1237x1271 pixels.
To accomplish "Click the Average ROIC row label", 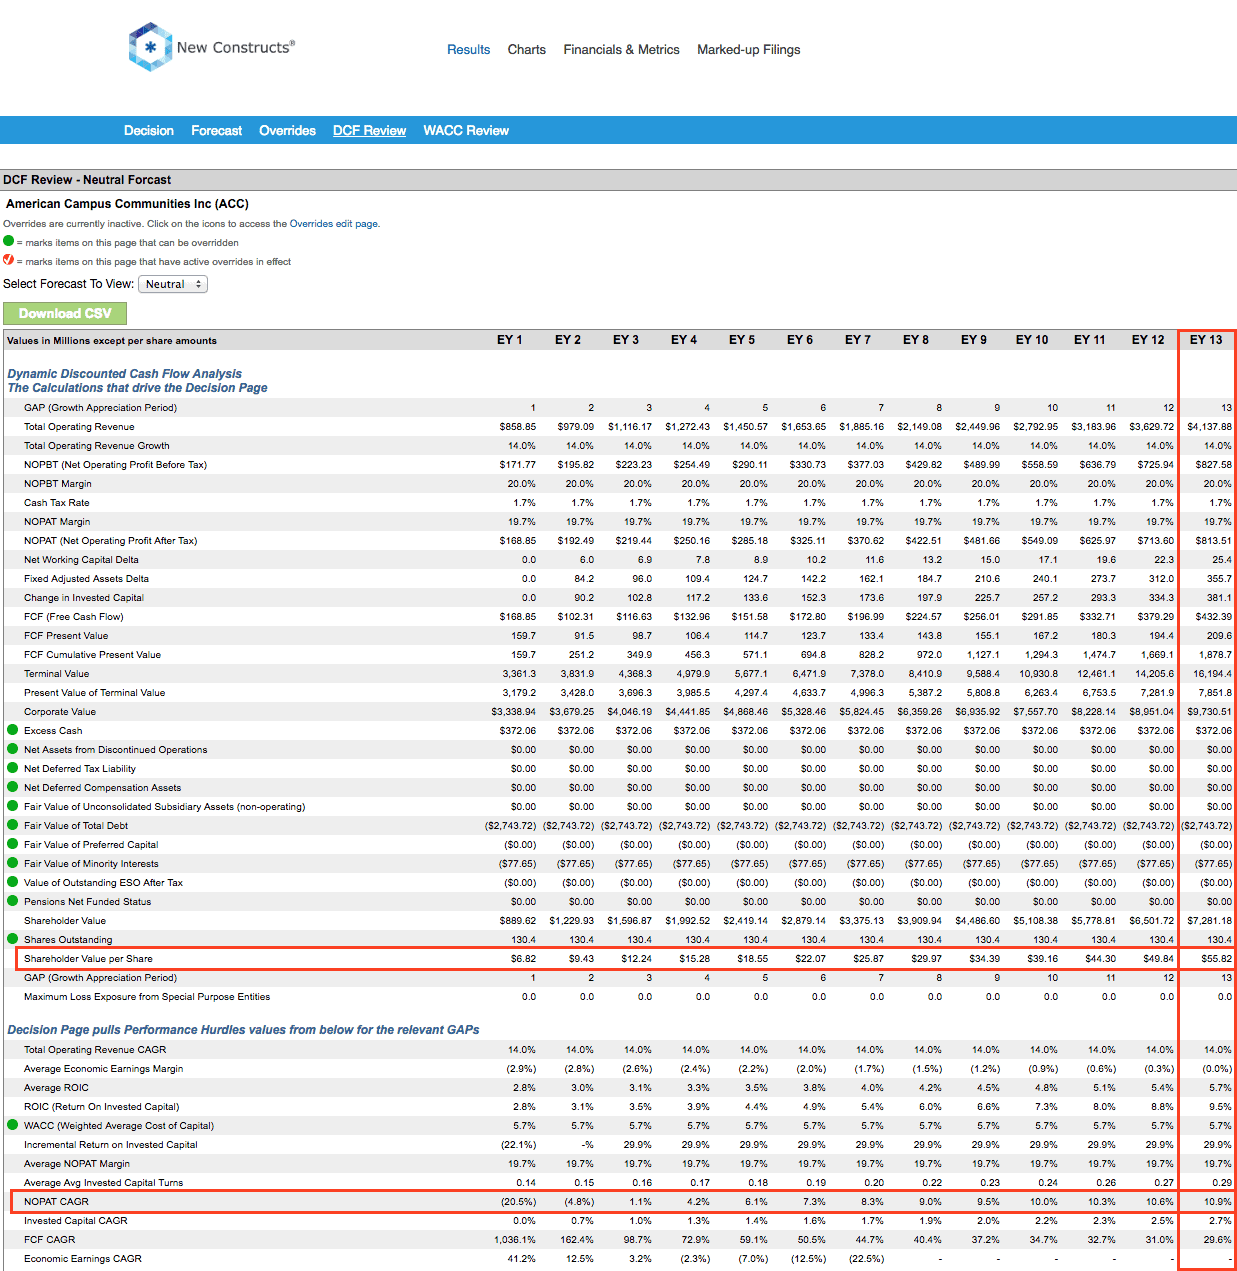I will tap(57, 1088).
